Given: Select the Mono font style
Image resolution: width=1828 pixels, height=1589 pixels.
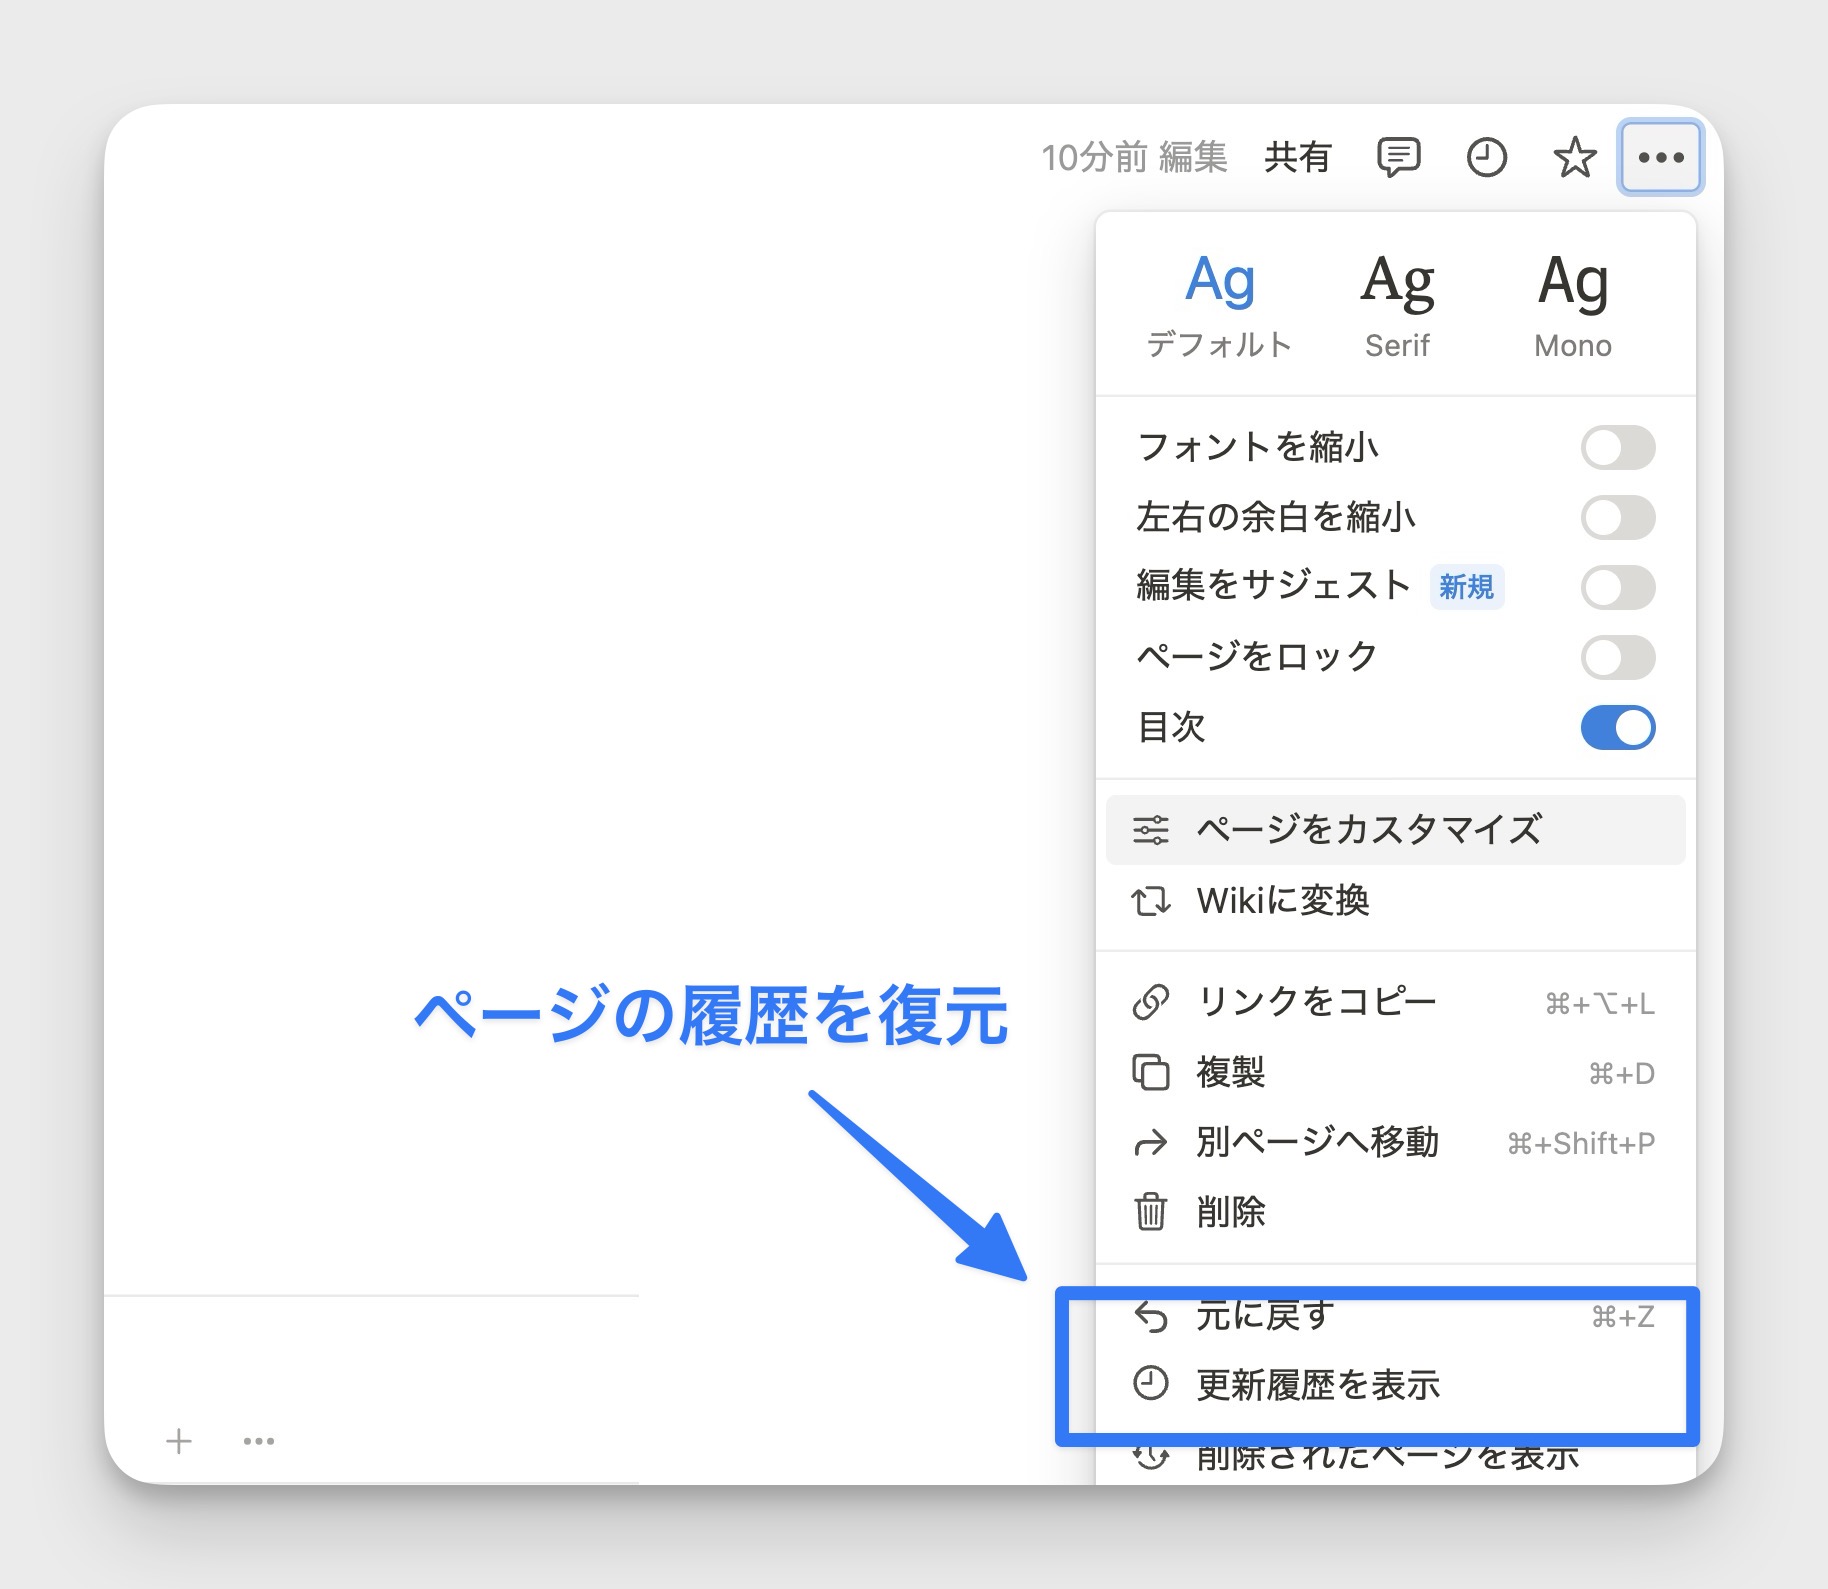Looking at the screenshot, I should click(x=1573, y=305).
